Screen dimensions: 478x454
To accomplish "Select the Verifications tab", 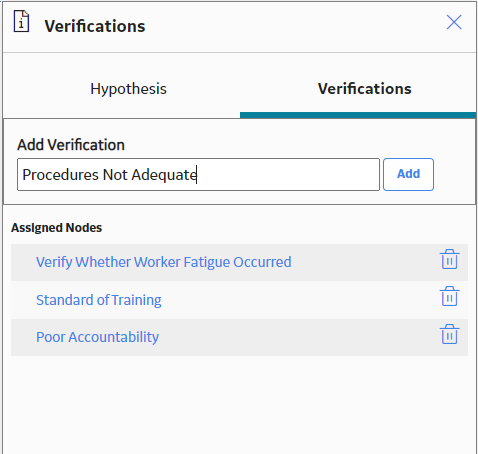I will pos(365,89).
